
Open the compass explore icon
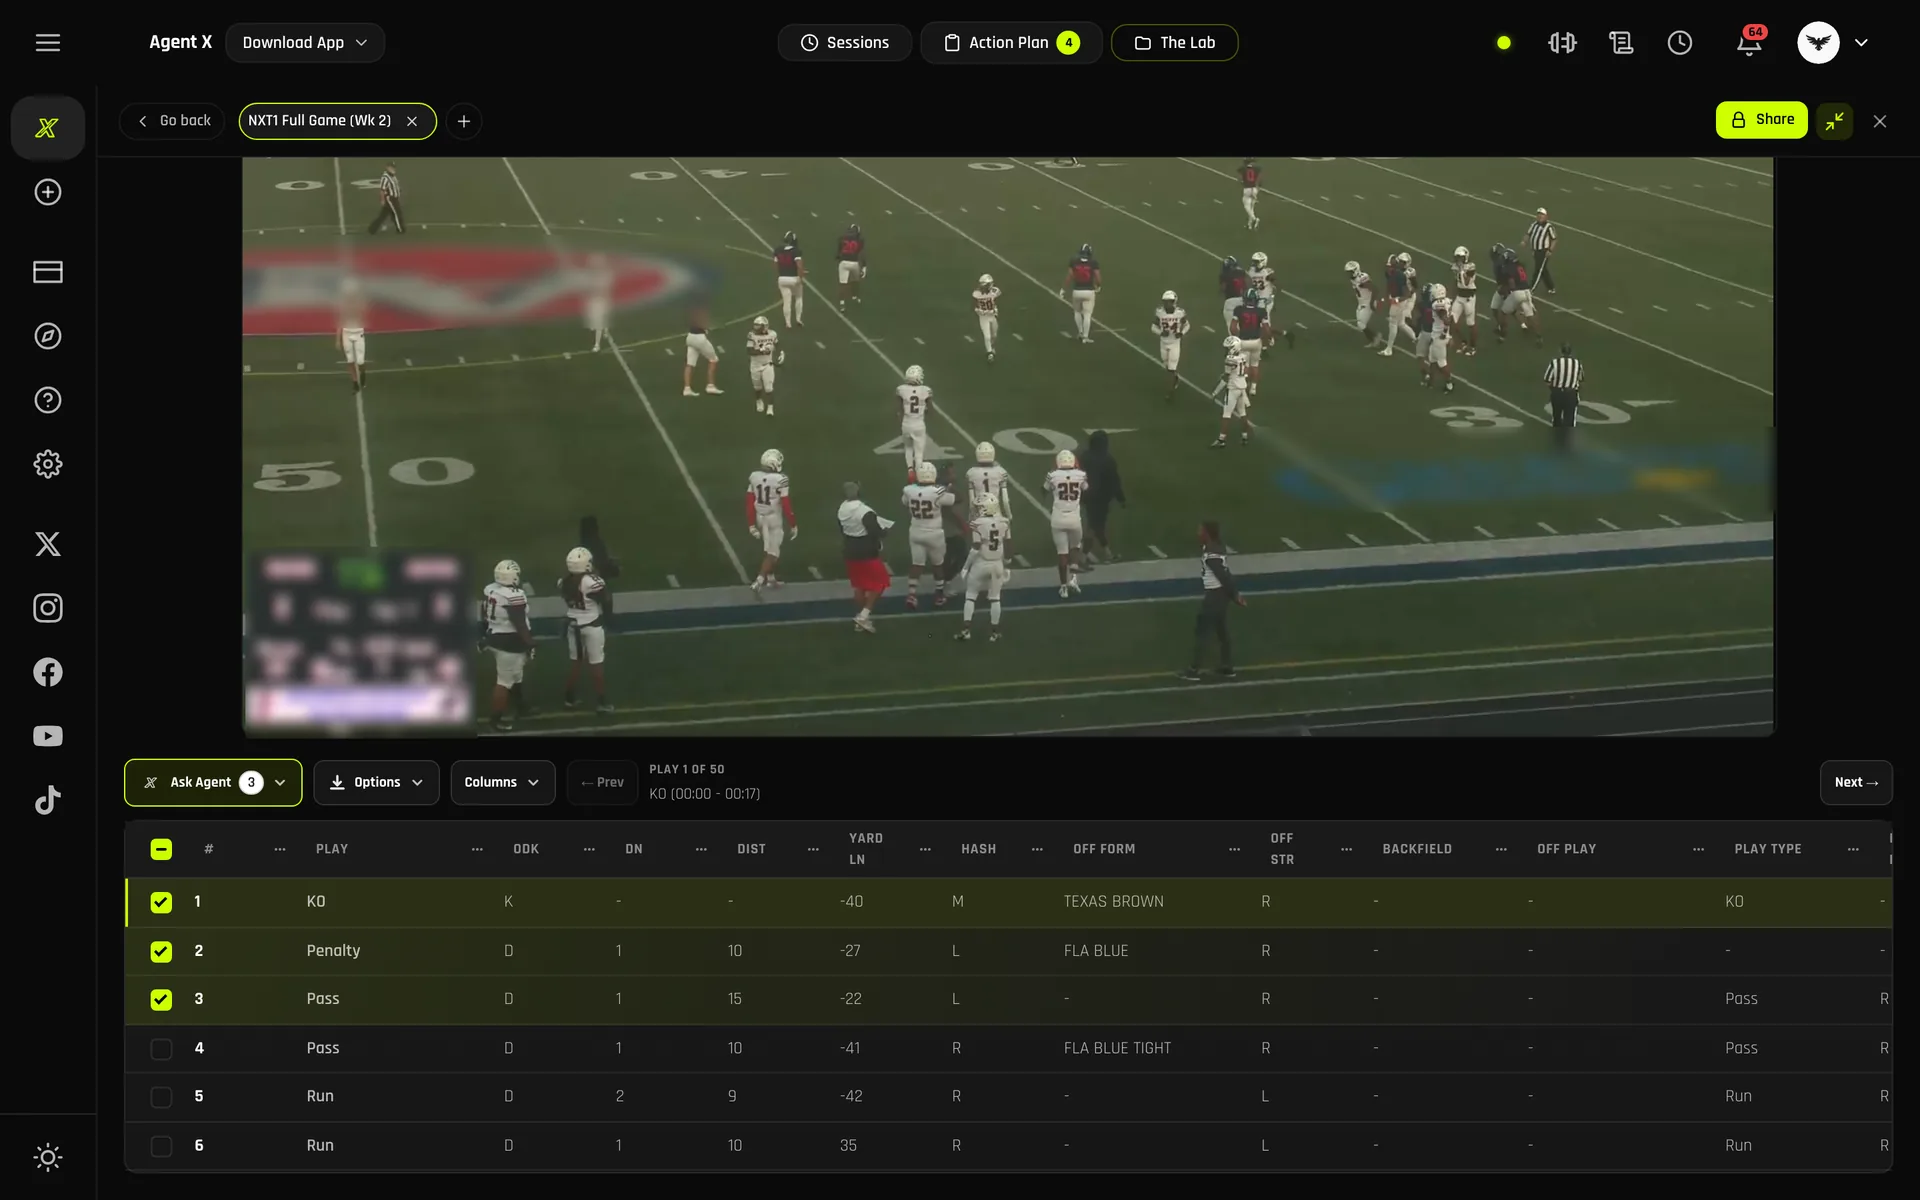48,336
